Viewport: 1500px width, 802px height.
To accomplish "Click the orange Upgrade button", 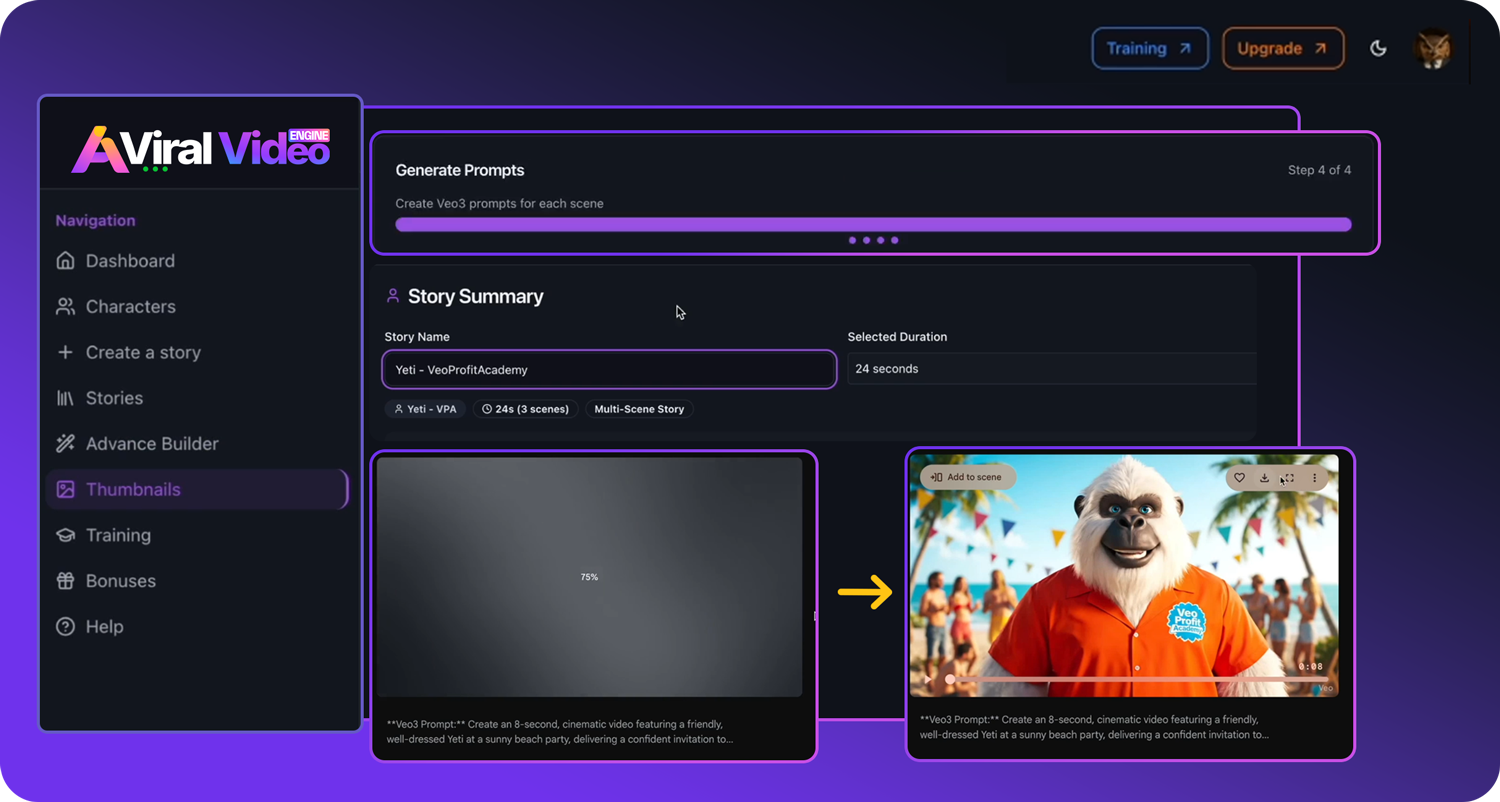I will (x=1282, y=48).
